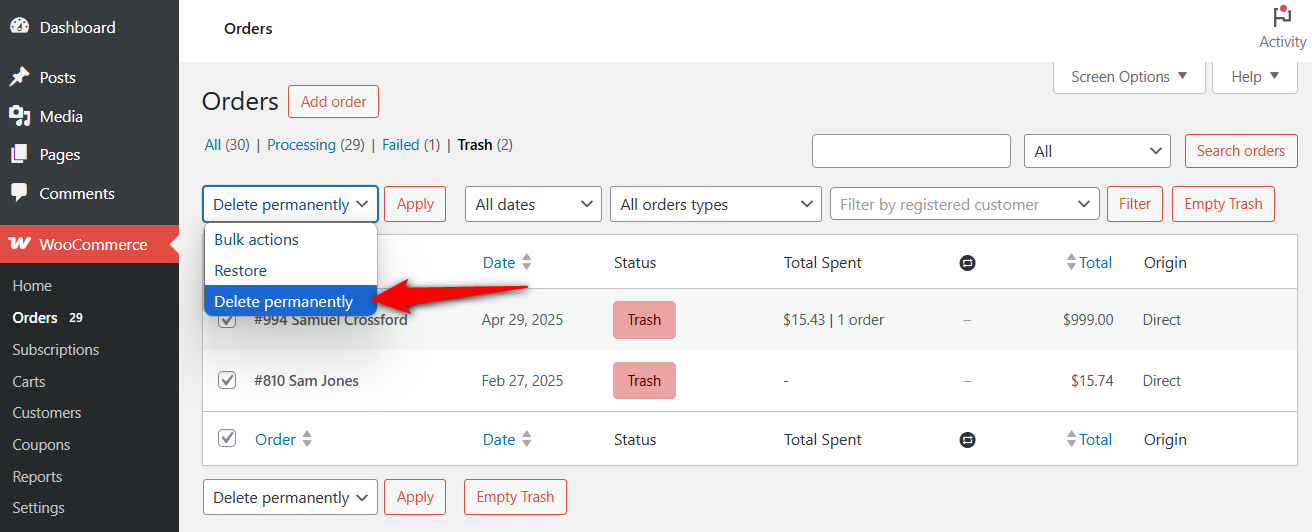Select Bulk actions option in list

coord(291,239)
